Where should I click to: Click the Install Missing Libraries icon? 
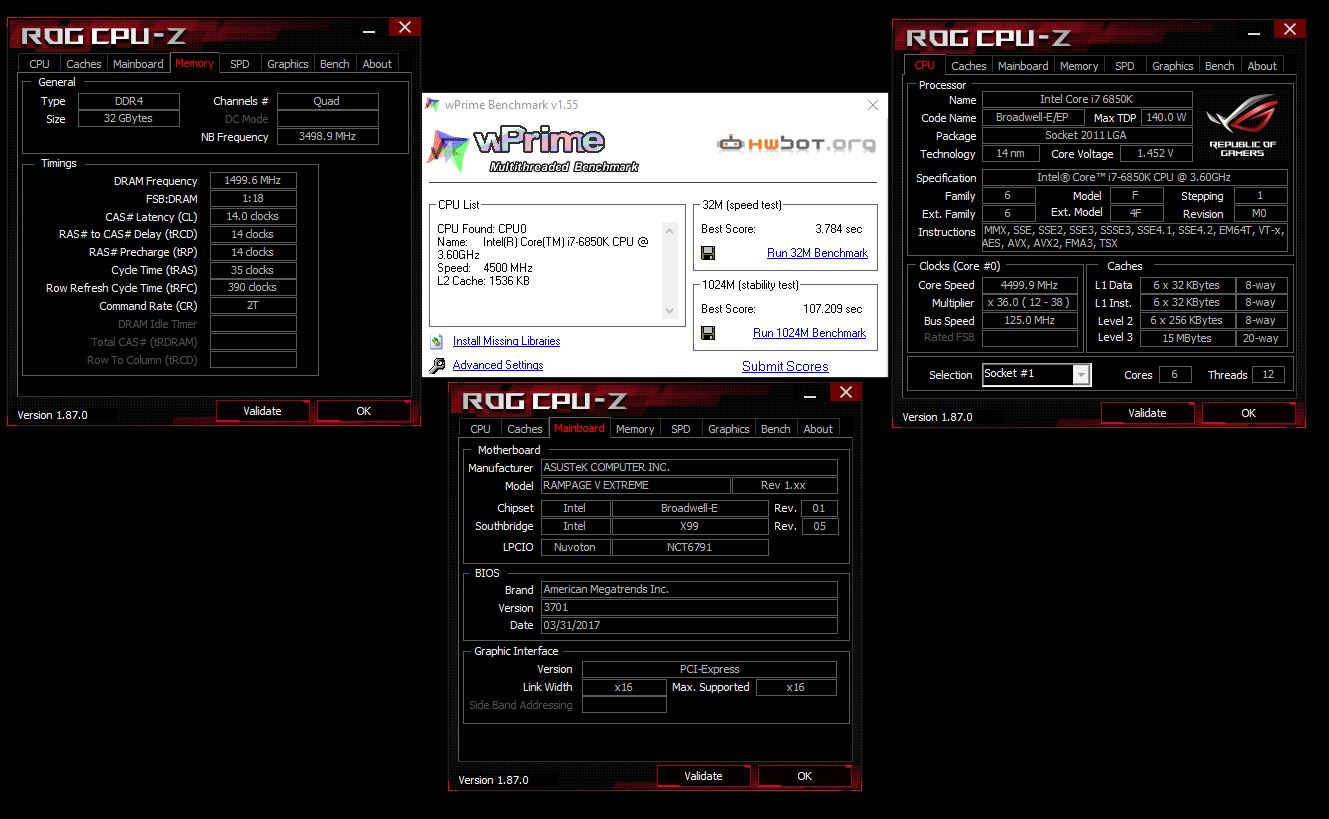(x=437, y=341)
